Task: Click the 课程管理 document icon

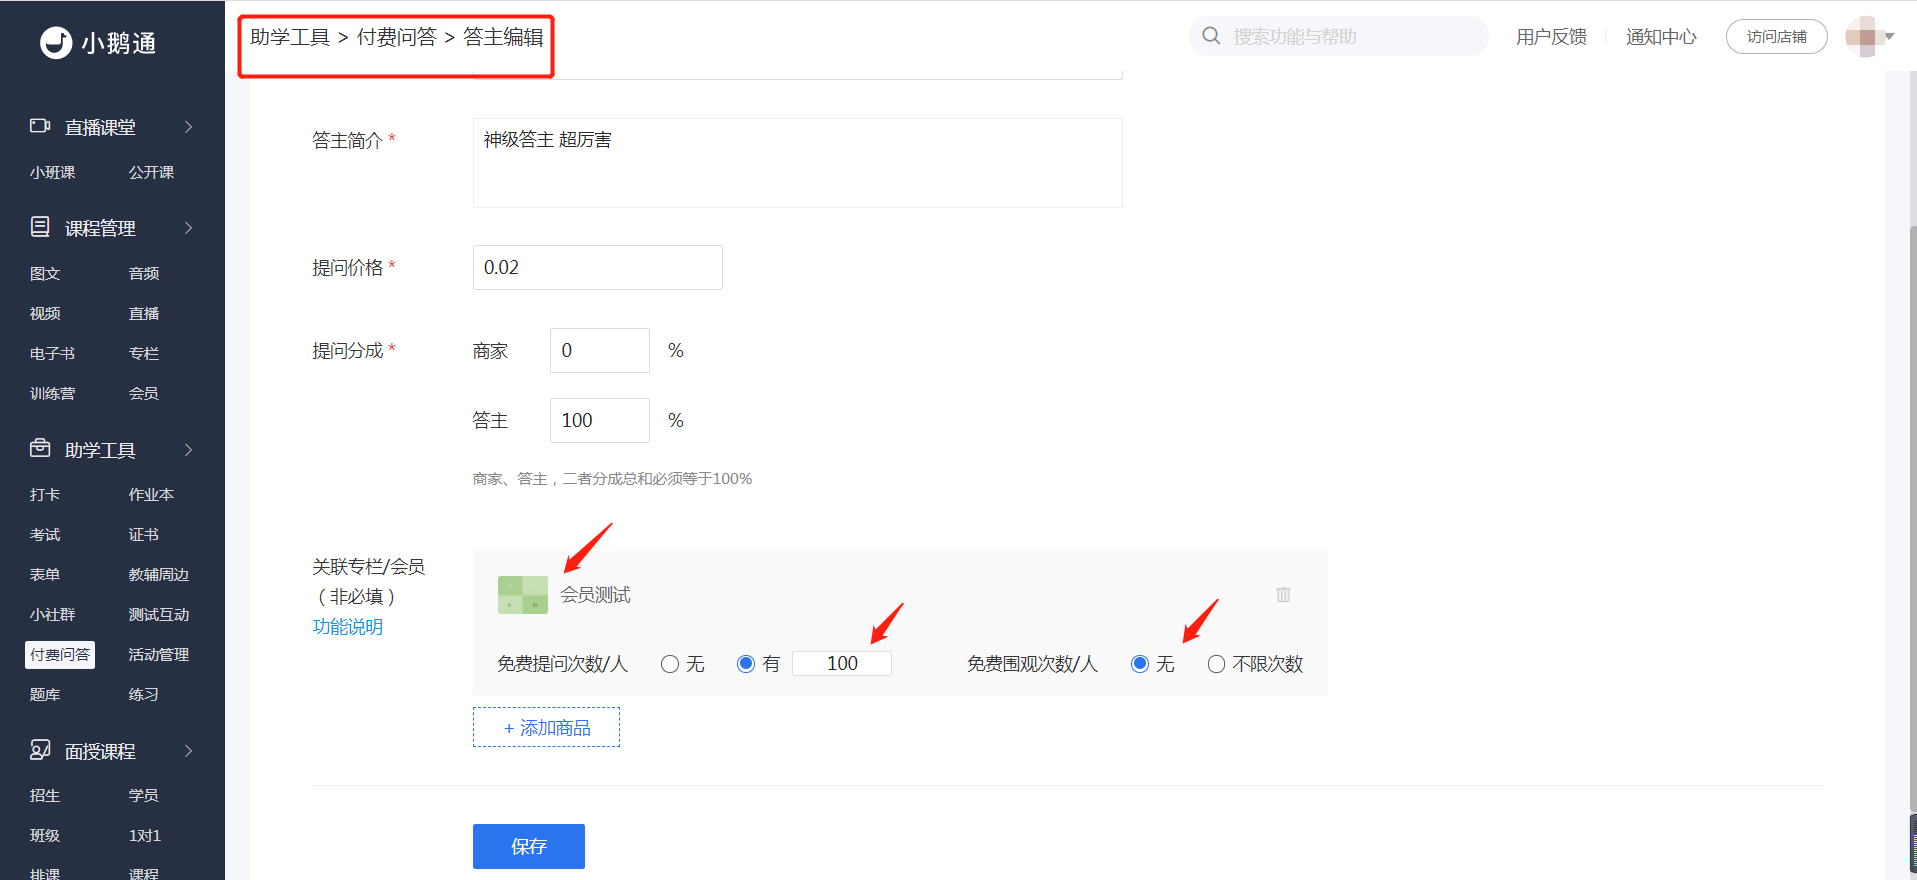Action: pyautogui.click(x=40, y=227)
